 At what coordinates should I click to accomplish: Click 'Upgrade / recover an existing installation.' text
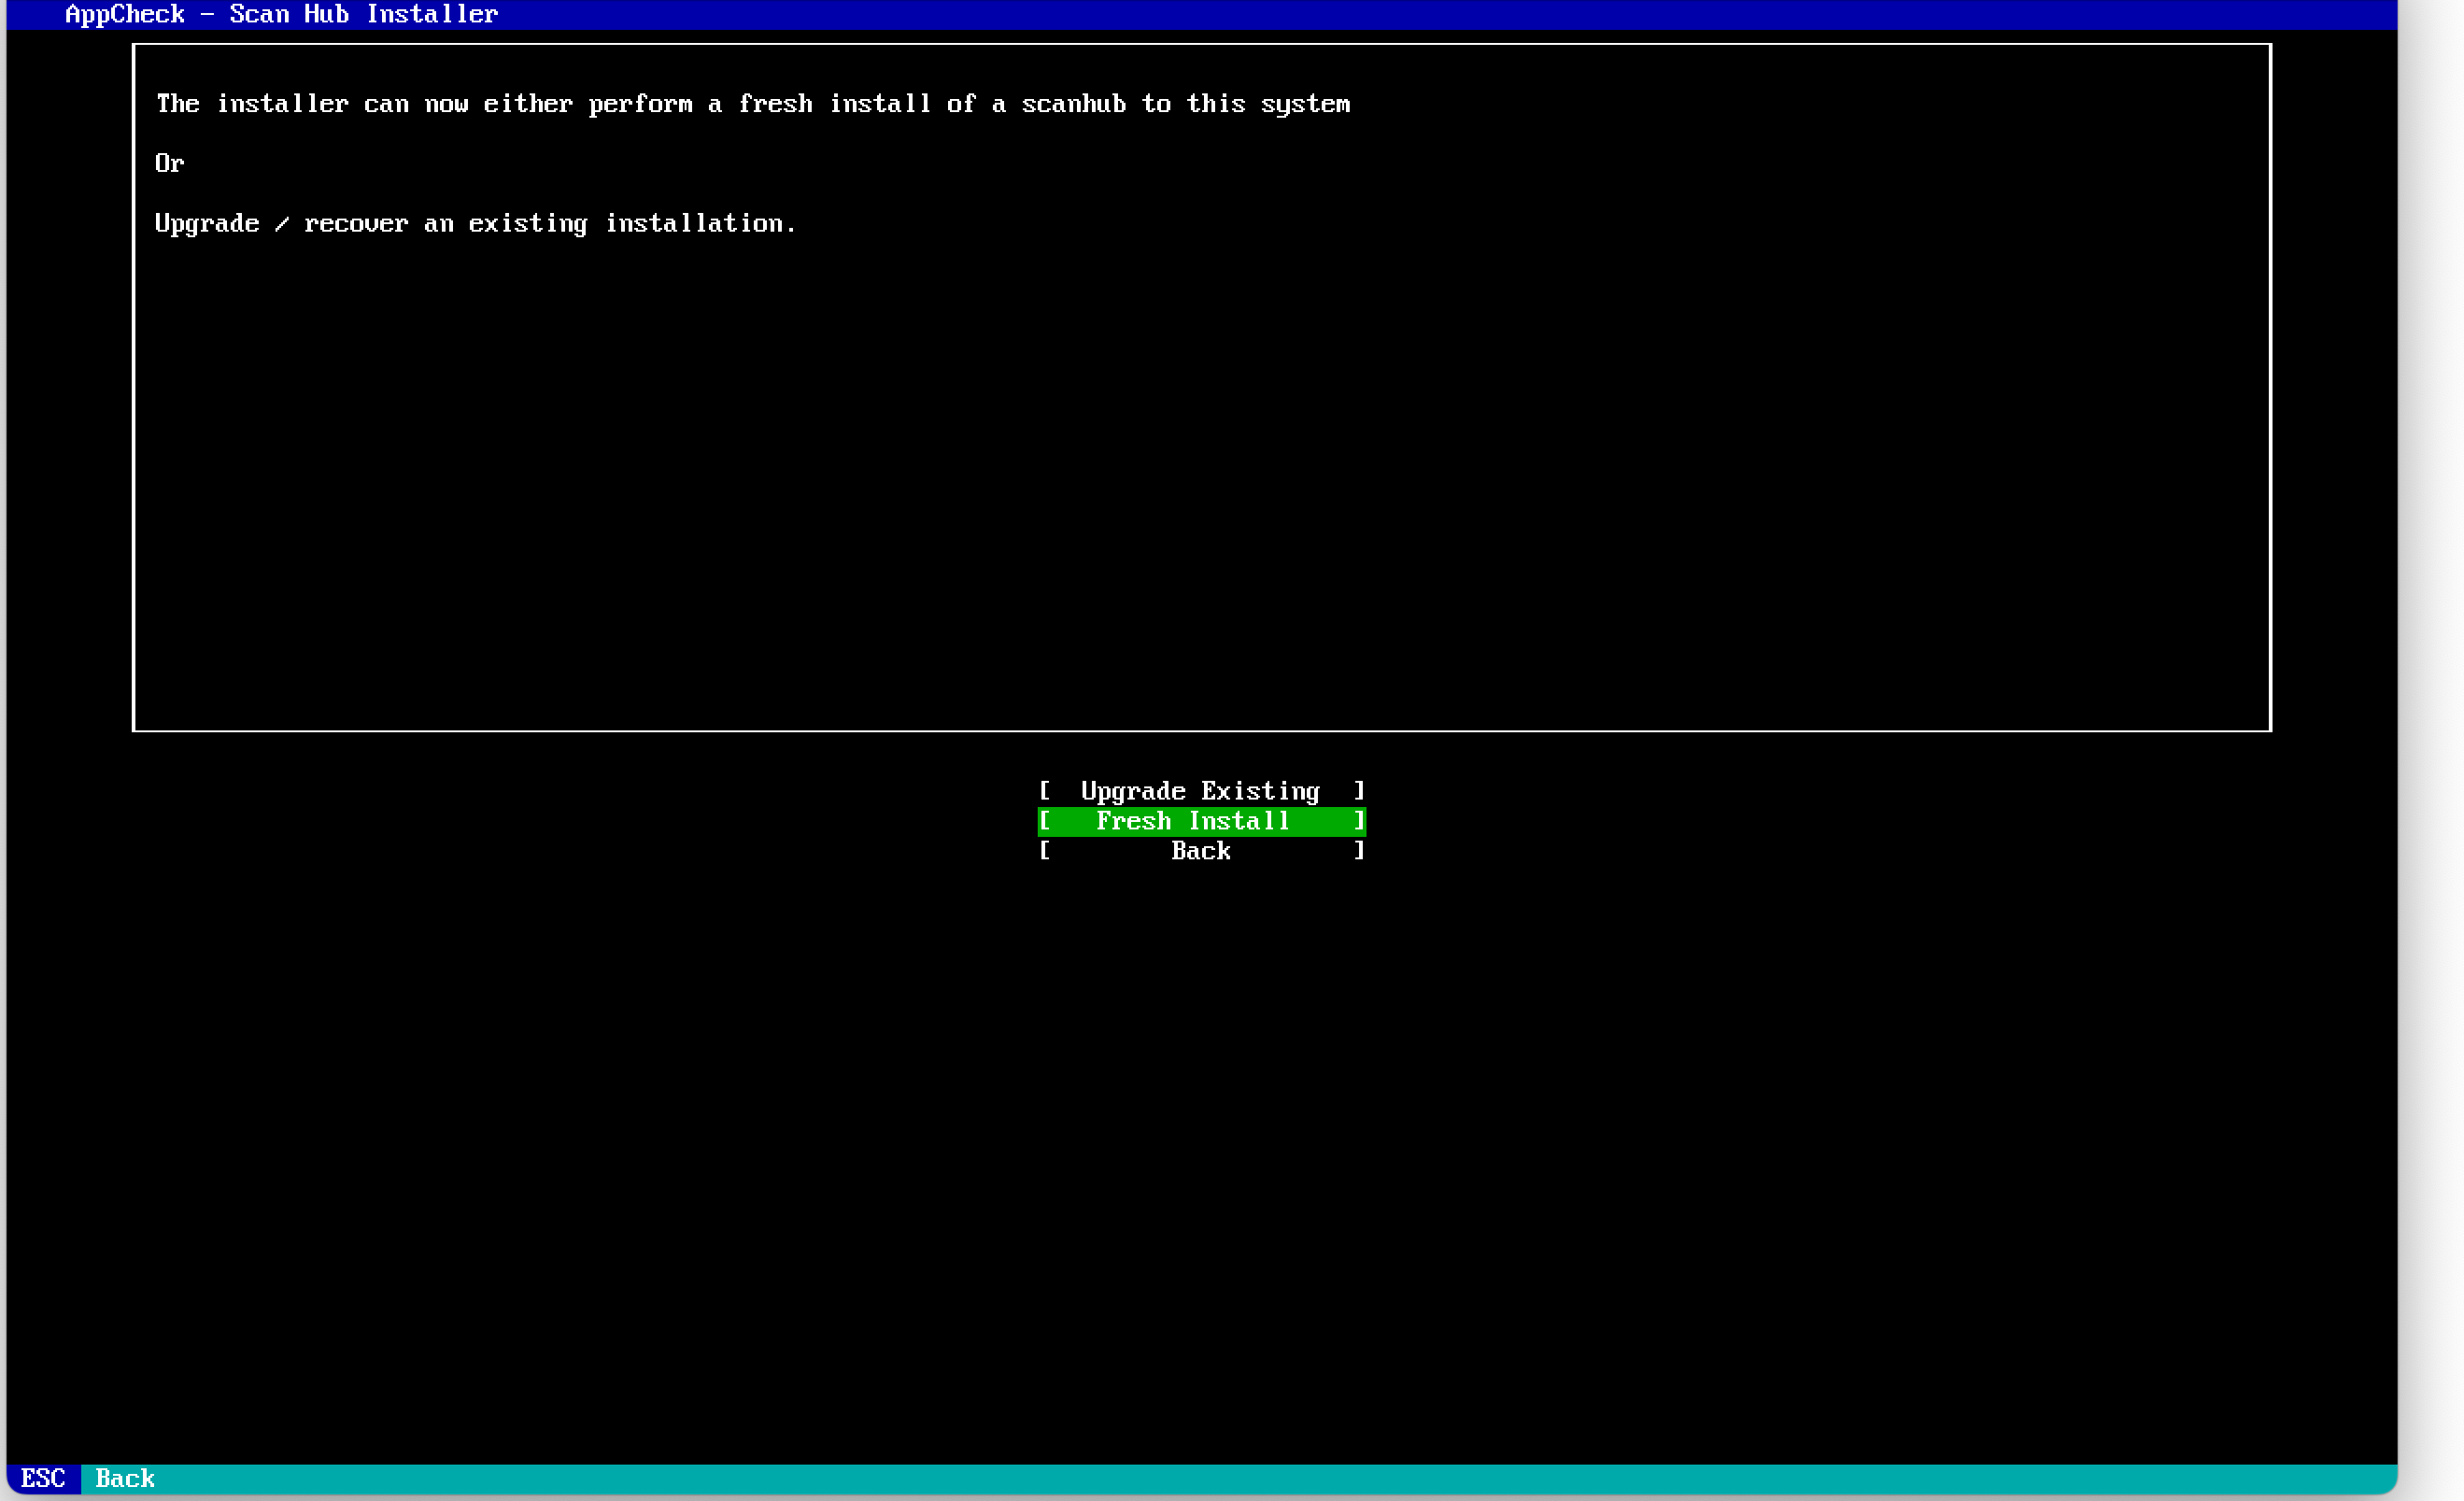point(475,224)
